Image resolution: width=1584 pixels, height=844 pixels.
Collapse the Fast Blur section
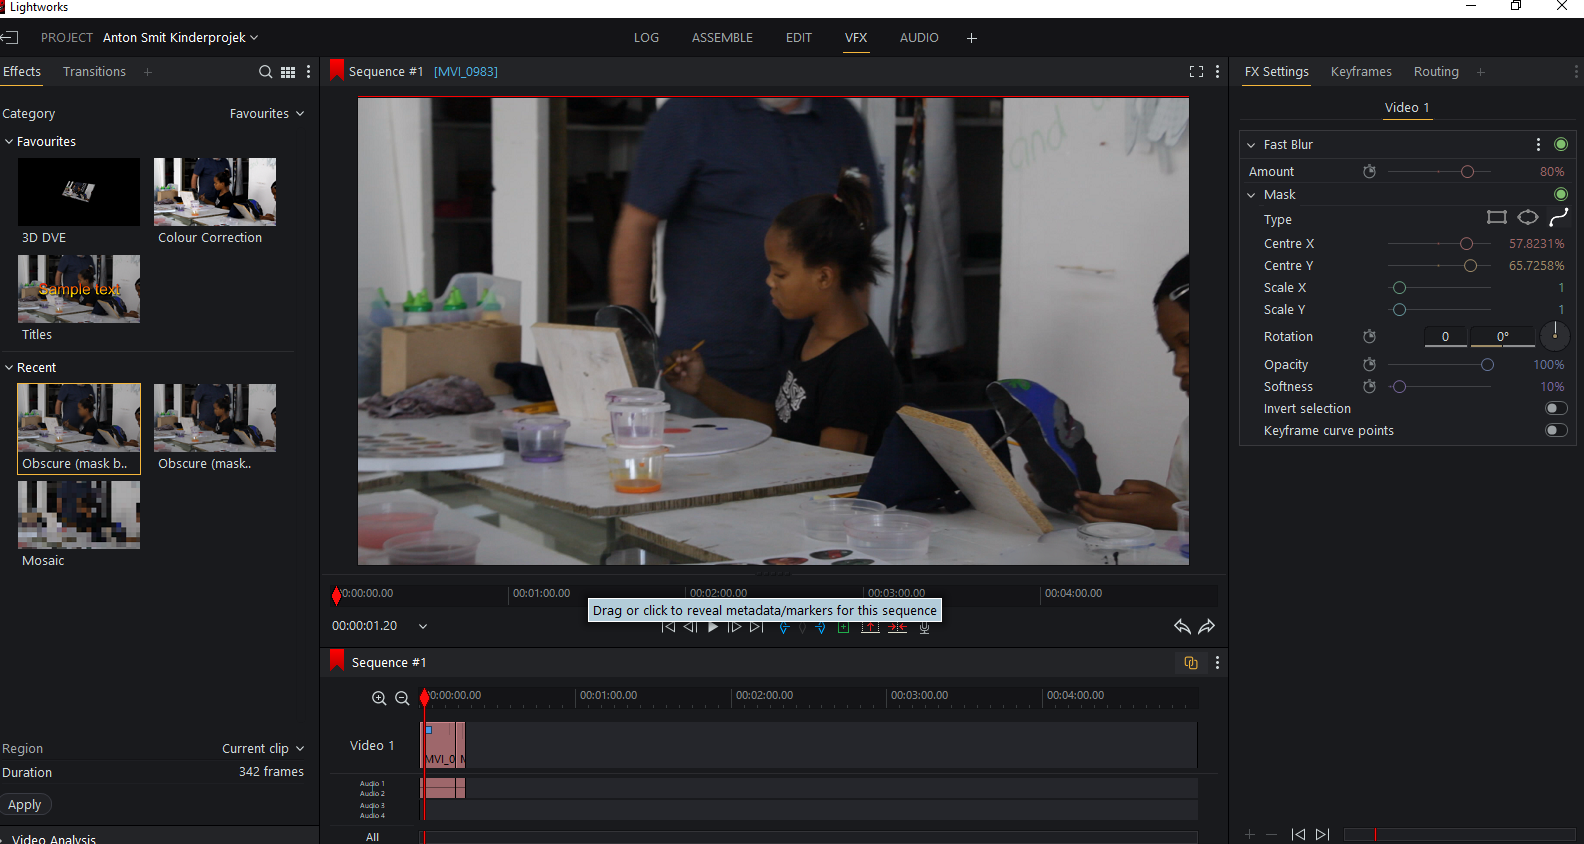1251,145
